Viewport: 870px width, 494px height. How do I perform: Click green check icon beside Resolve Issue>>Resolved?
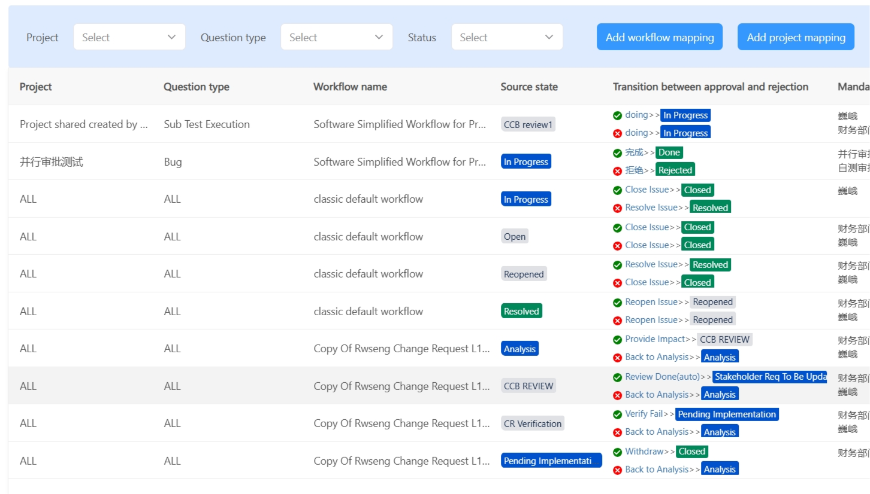coord(618,265)
